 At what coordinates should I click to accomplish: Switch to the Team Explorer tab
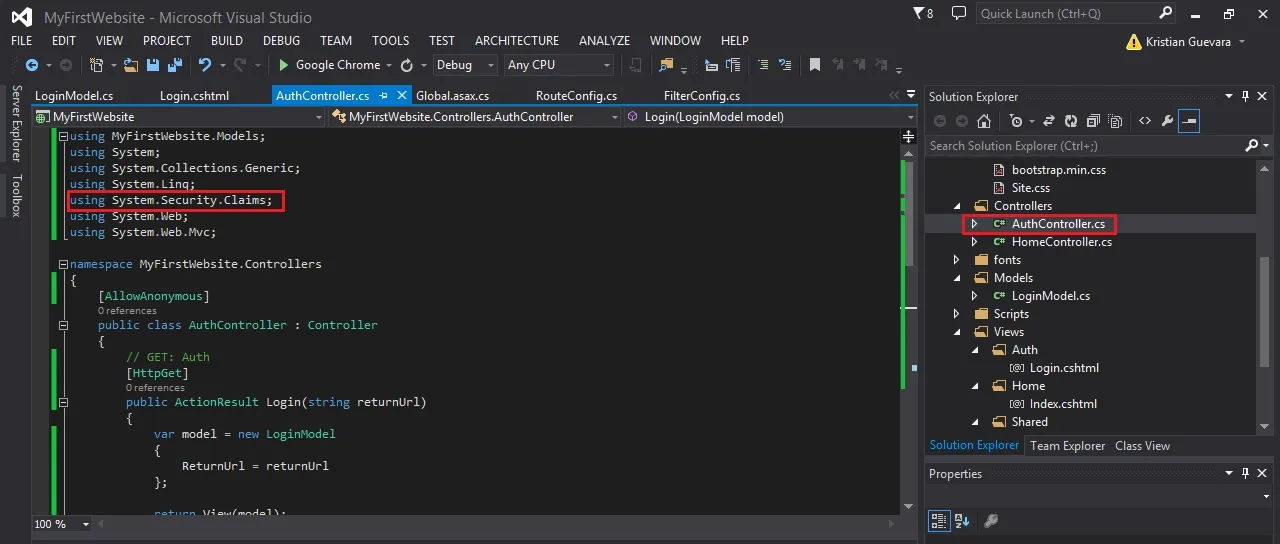coord(1067,446)
